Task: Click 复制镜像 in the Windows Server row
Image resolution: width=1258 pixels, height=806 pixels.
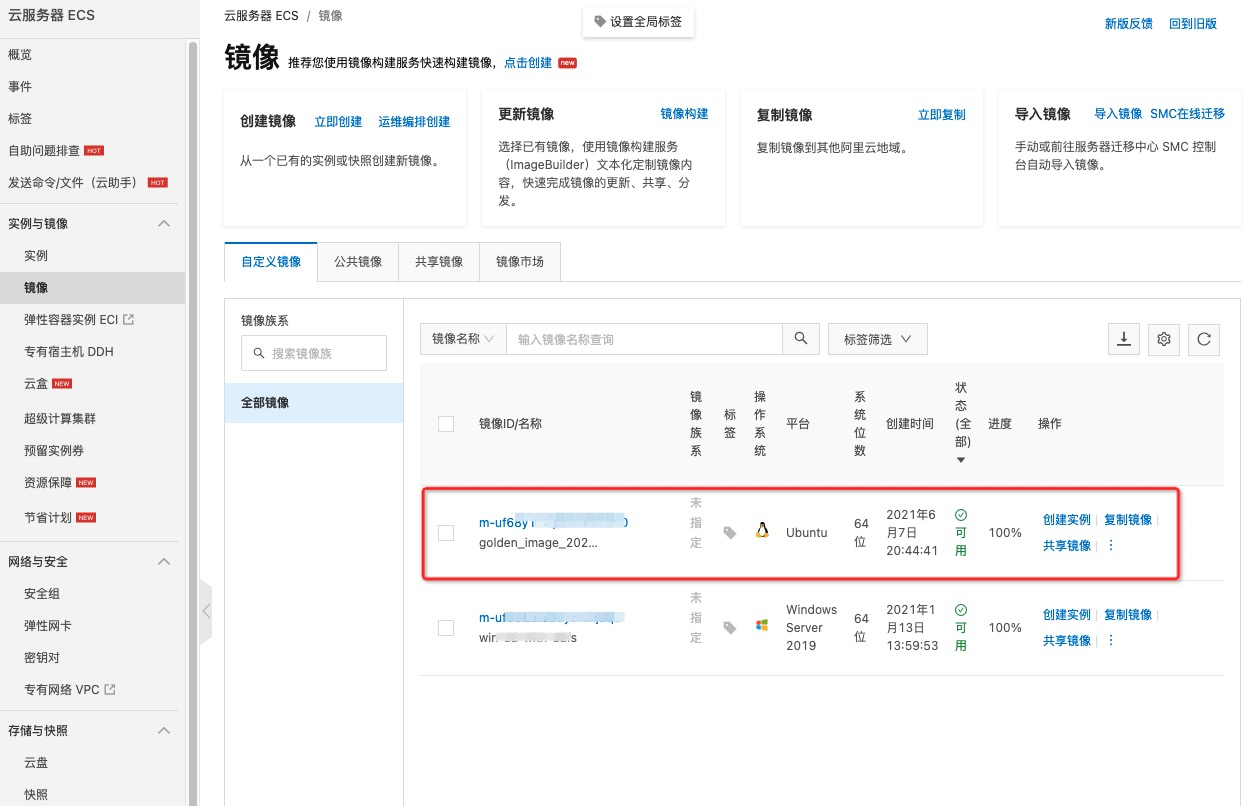Action: point(1128,615)
